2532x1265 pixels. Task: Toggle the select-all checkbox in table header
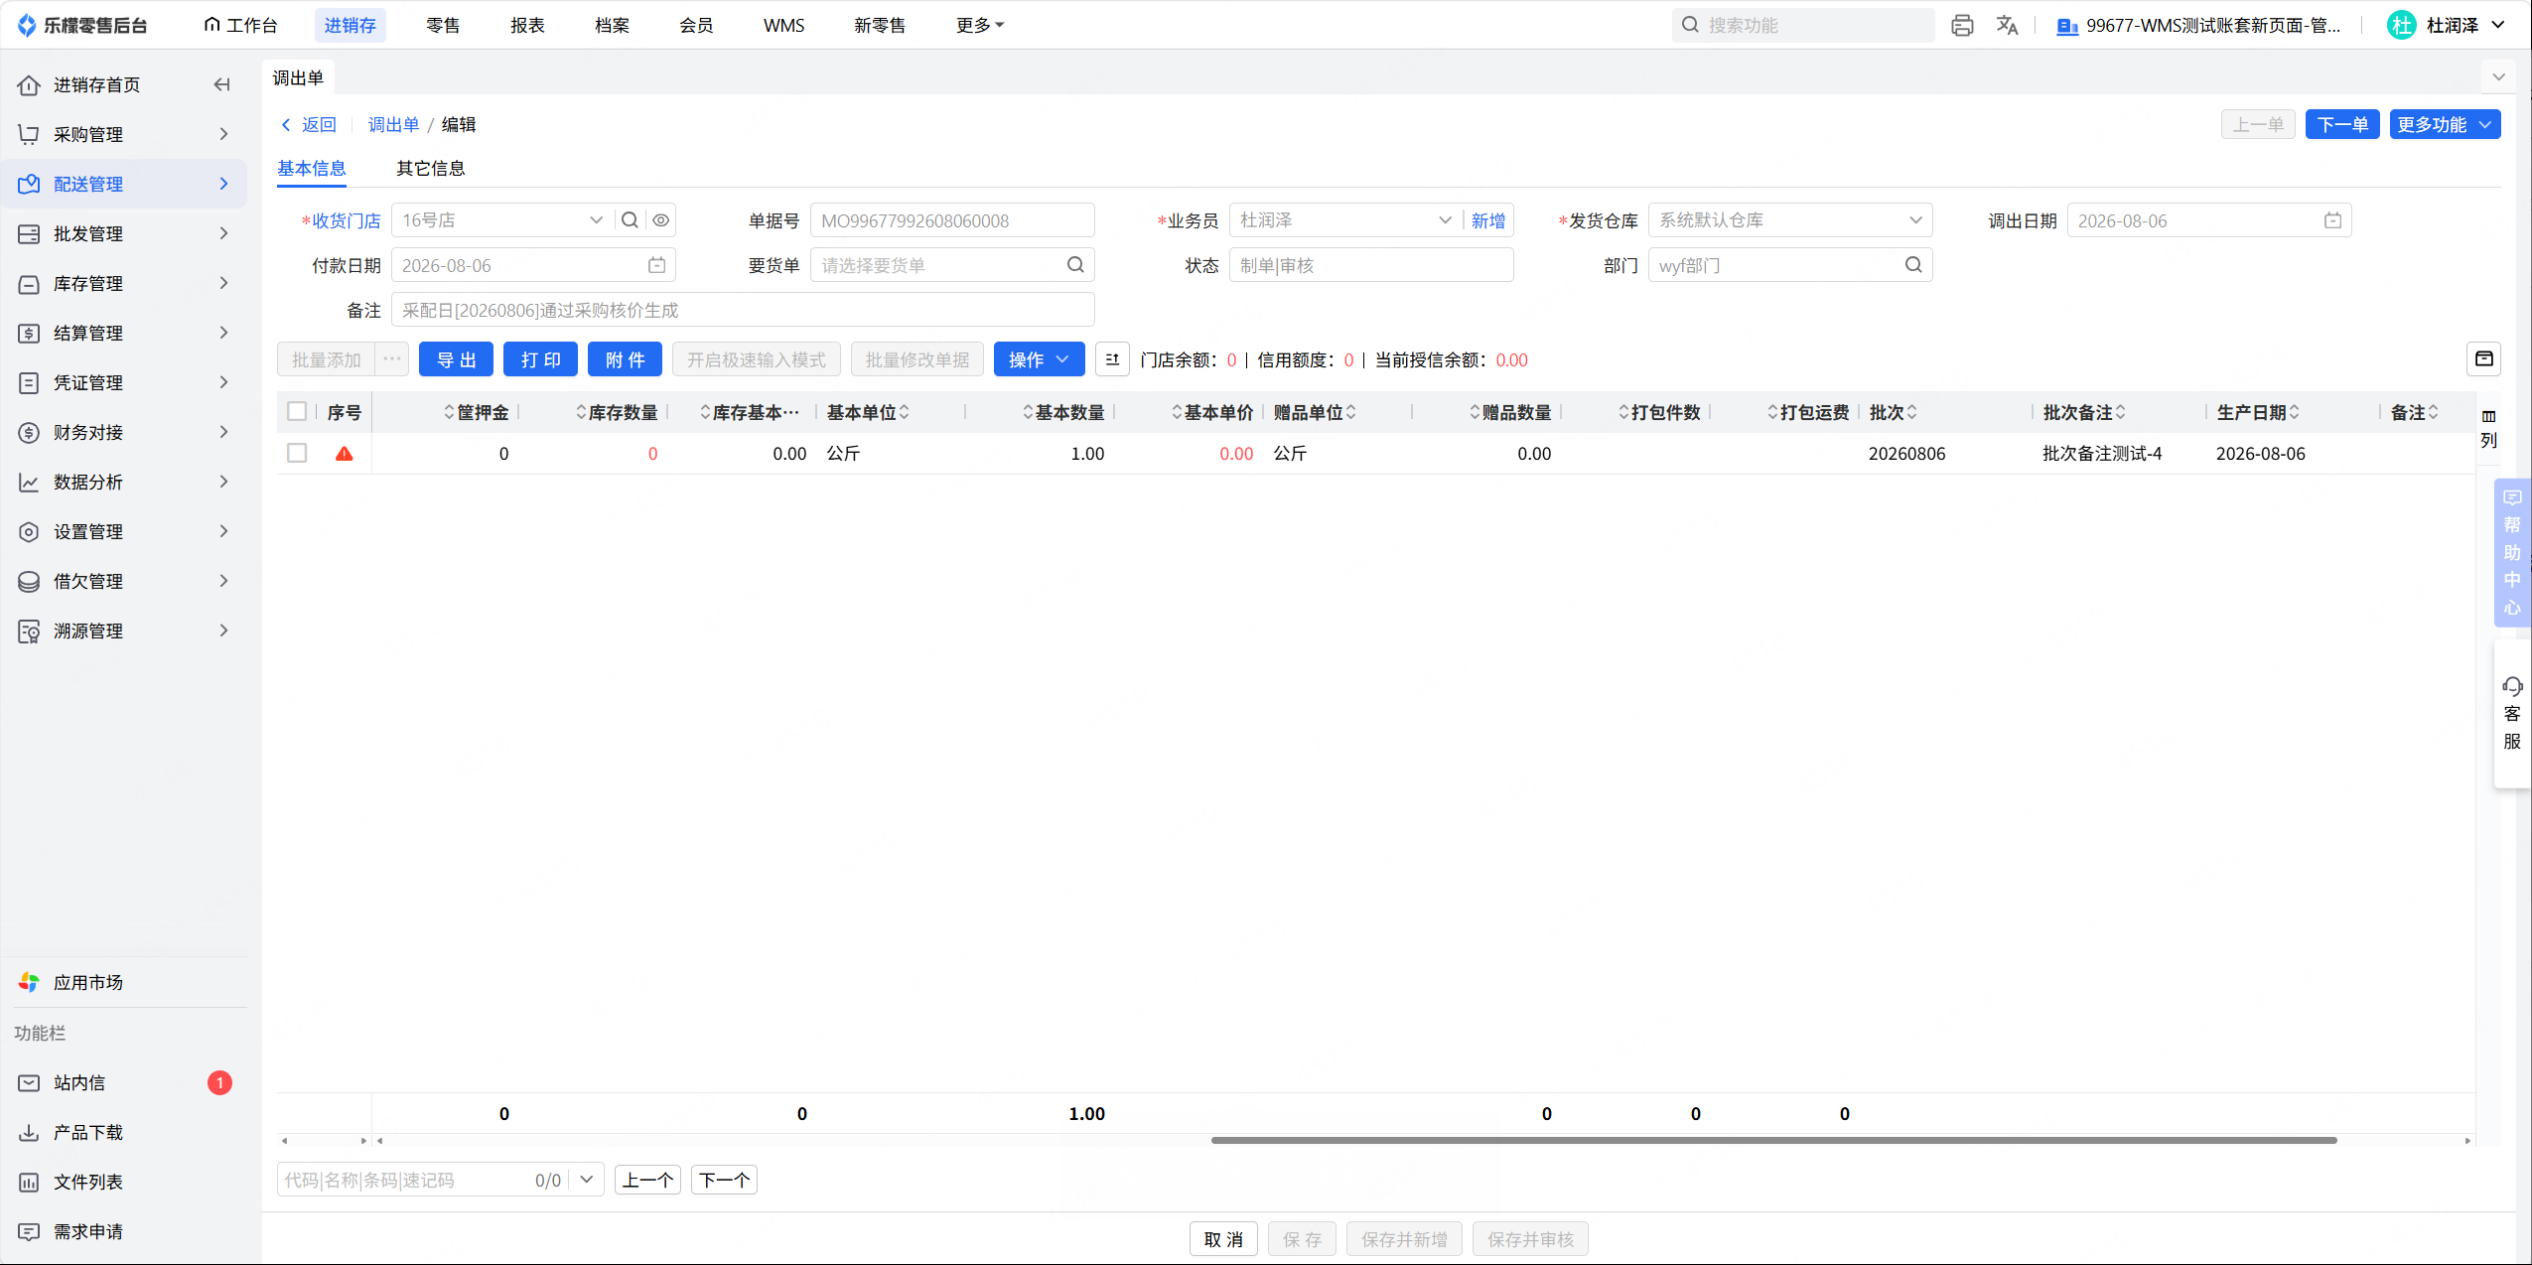point(297,412)
